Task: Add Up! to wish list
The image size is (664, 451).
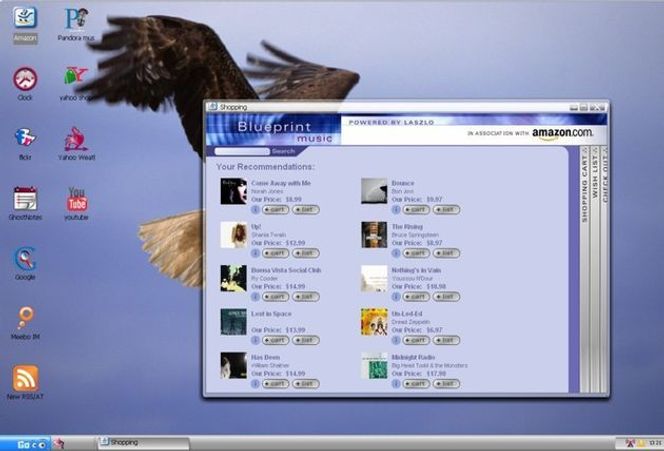Action: (x=306, y=253)
